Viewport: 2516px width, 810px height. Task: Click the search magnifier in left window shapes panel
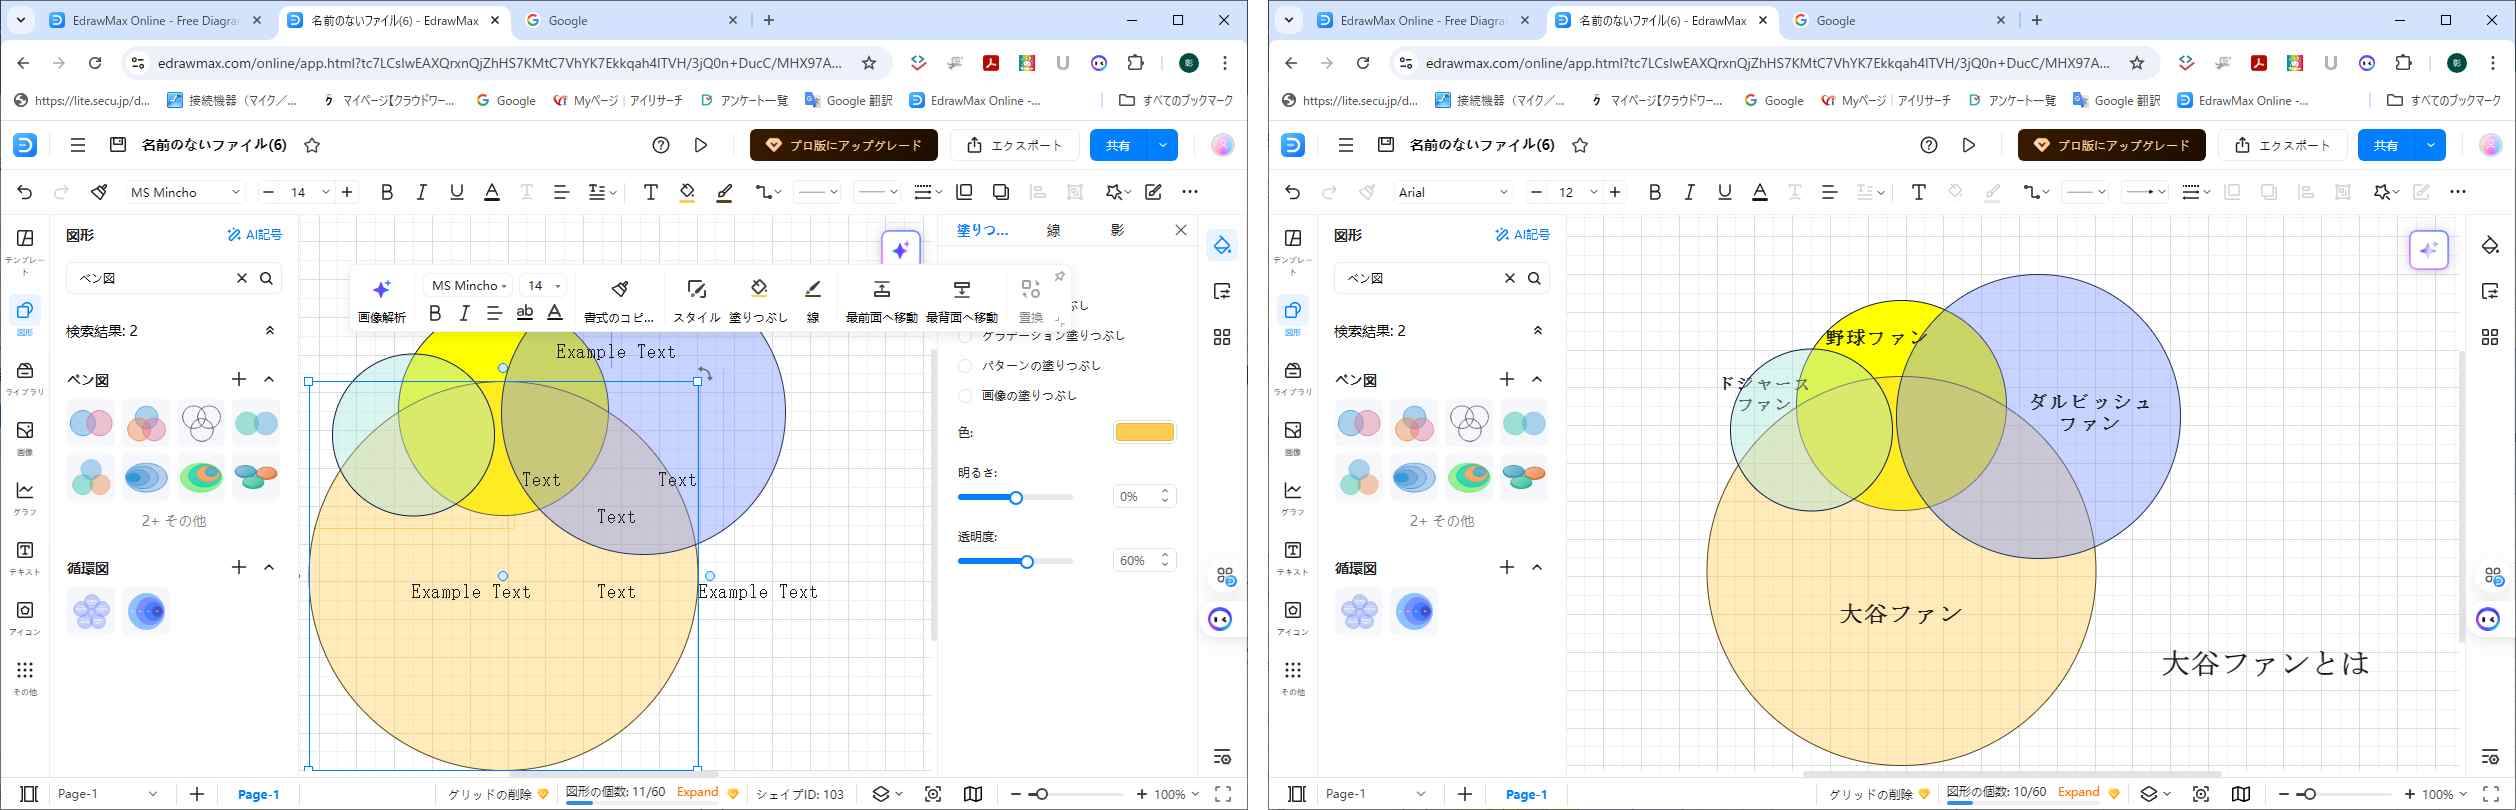[266, 278]
